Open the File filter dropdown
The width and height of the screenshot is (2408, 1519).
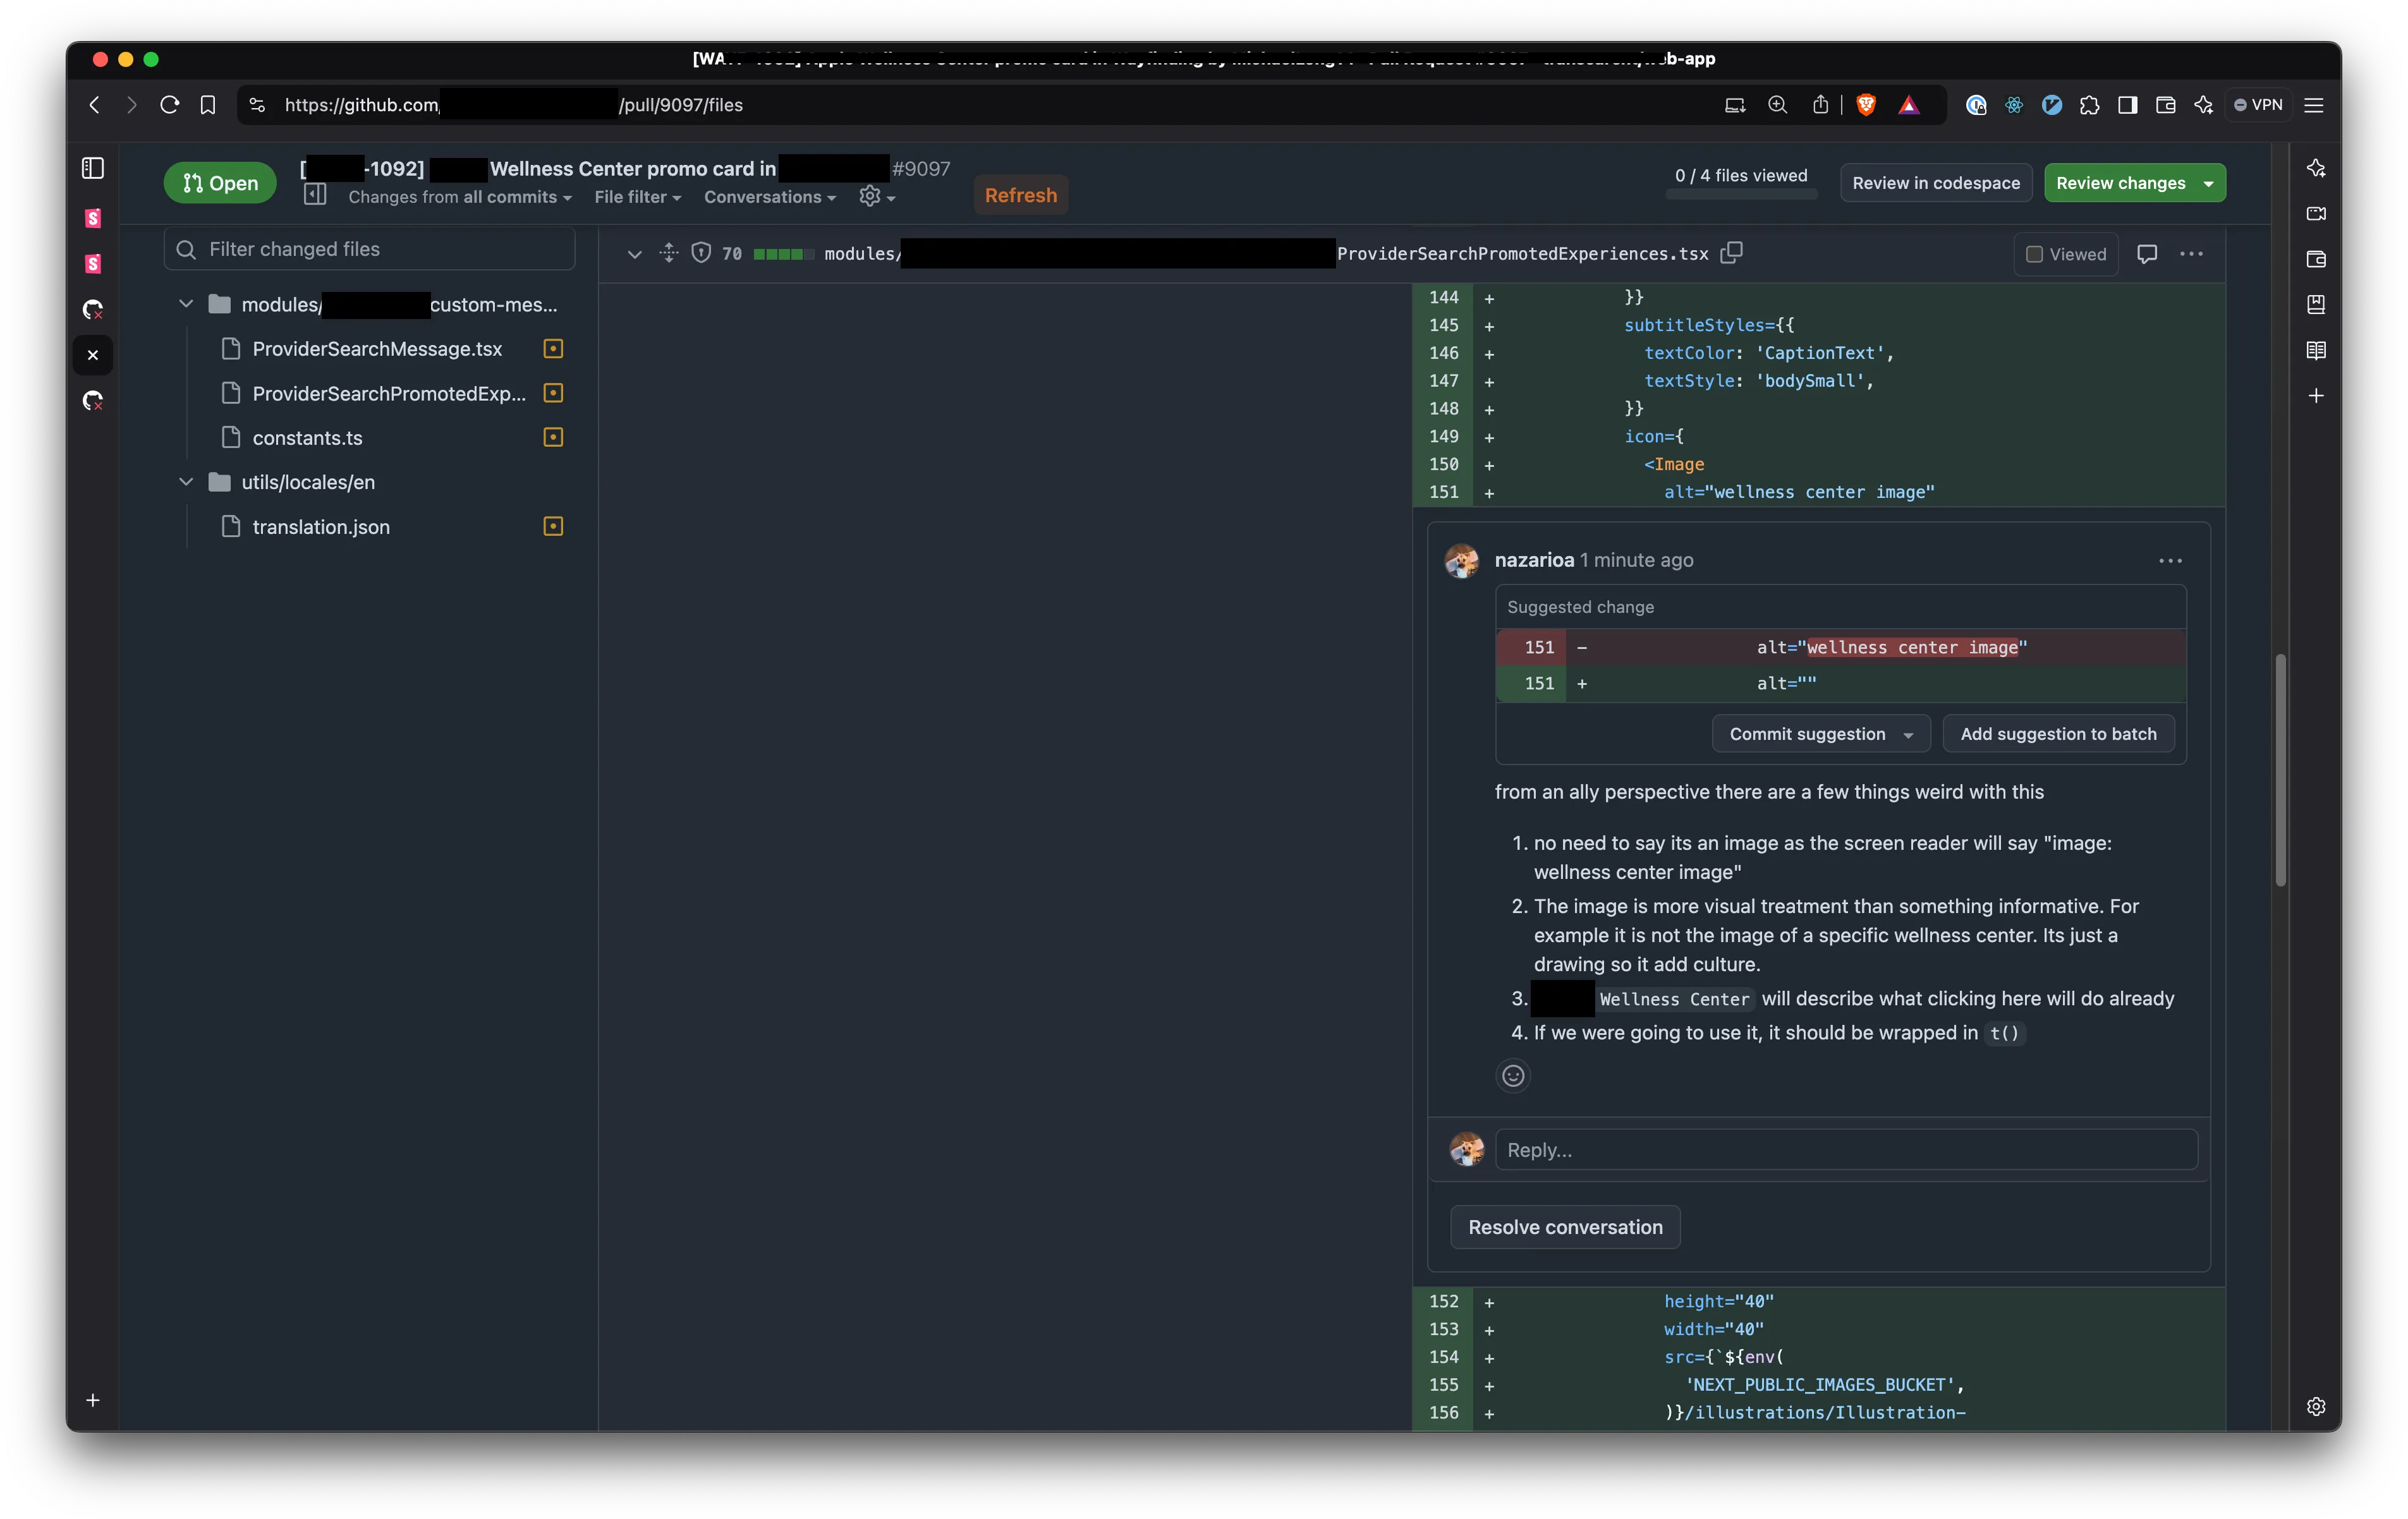pyautogui.click(x=637, y=197)
